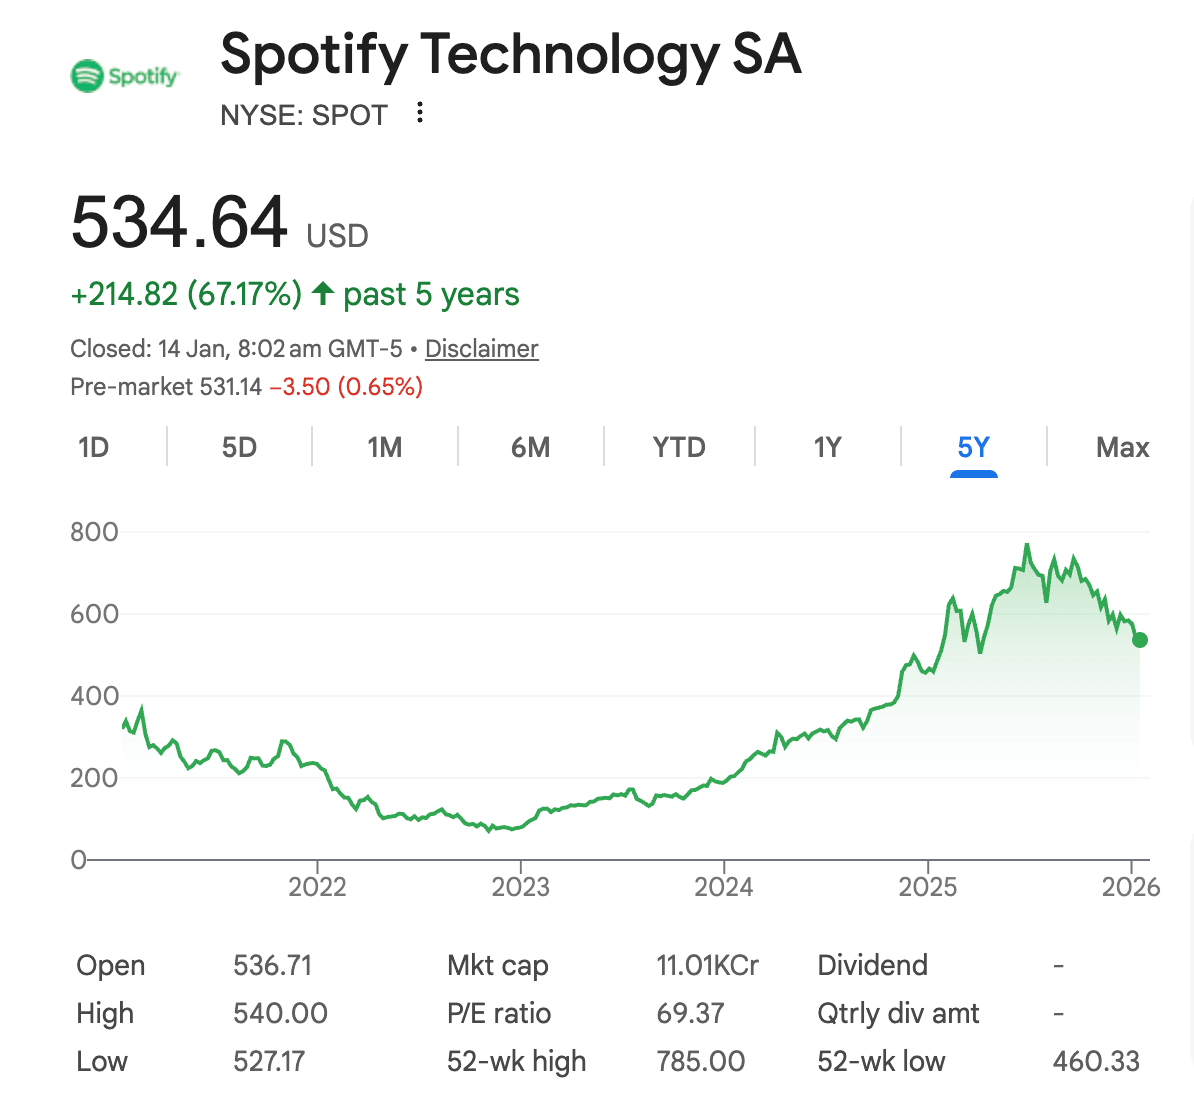Select the 6M time range
This screenshot has height=1118, width=1194.
tap(530, 447)
